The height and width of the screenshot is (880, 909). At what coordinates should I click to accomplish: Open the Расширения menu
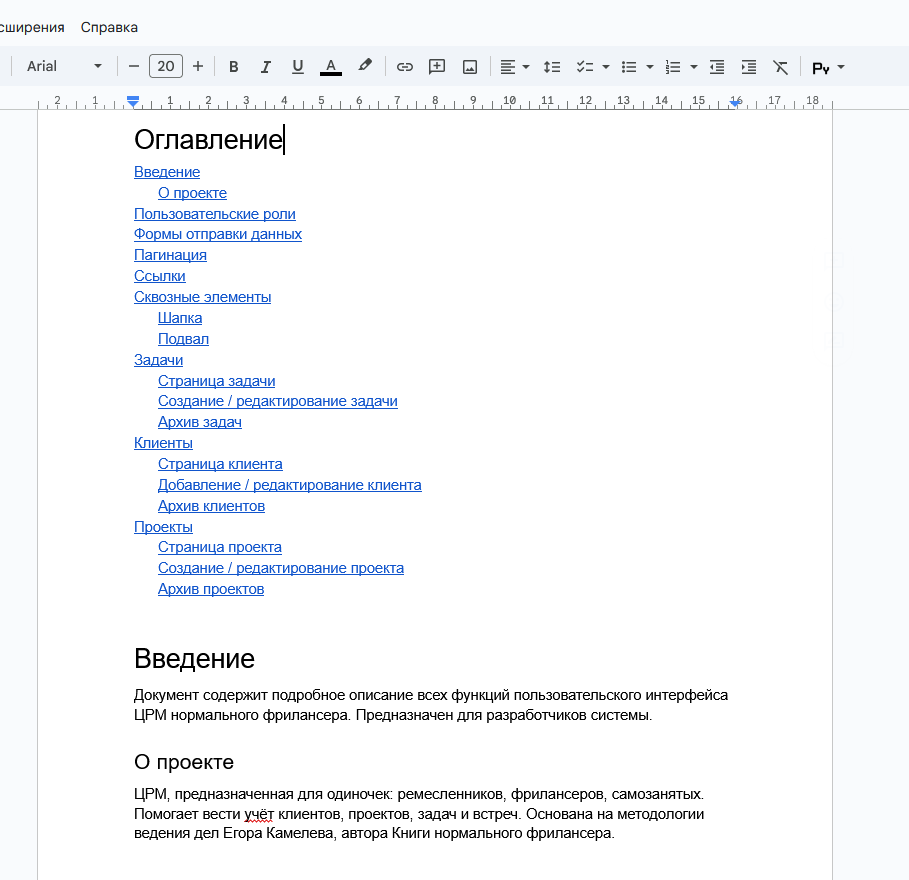tap(30, 28)
